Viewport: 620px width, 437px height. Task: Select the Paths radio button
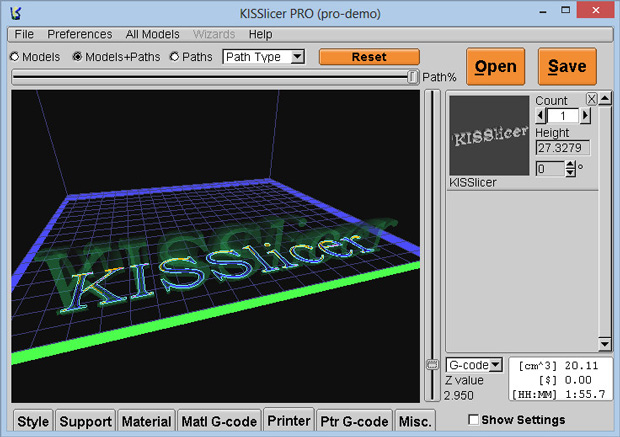pyautogui.click(x=174, y=57)
